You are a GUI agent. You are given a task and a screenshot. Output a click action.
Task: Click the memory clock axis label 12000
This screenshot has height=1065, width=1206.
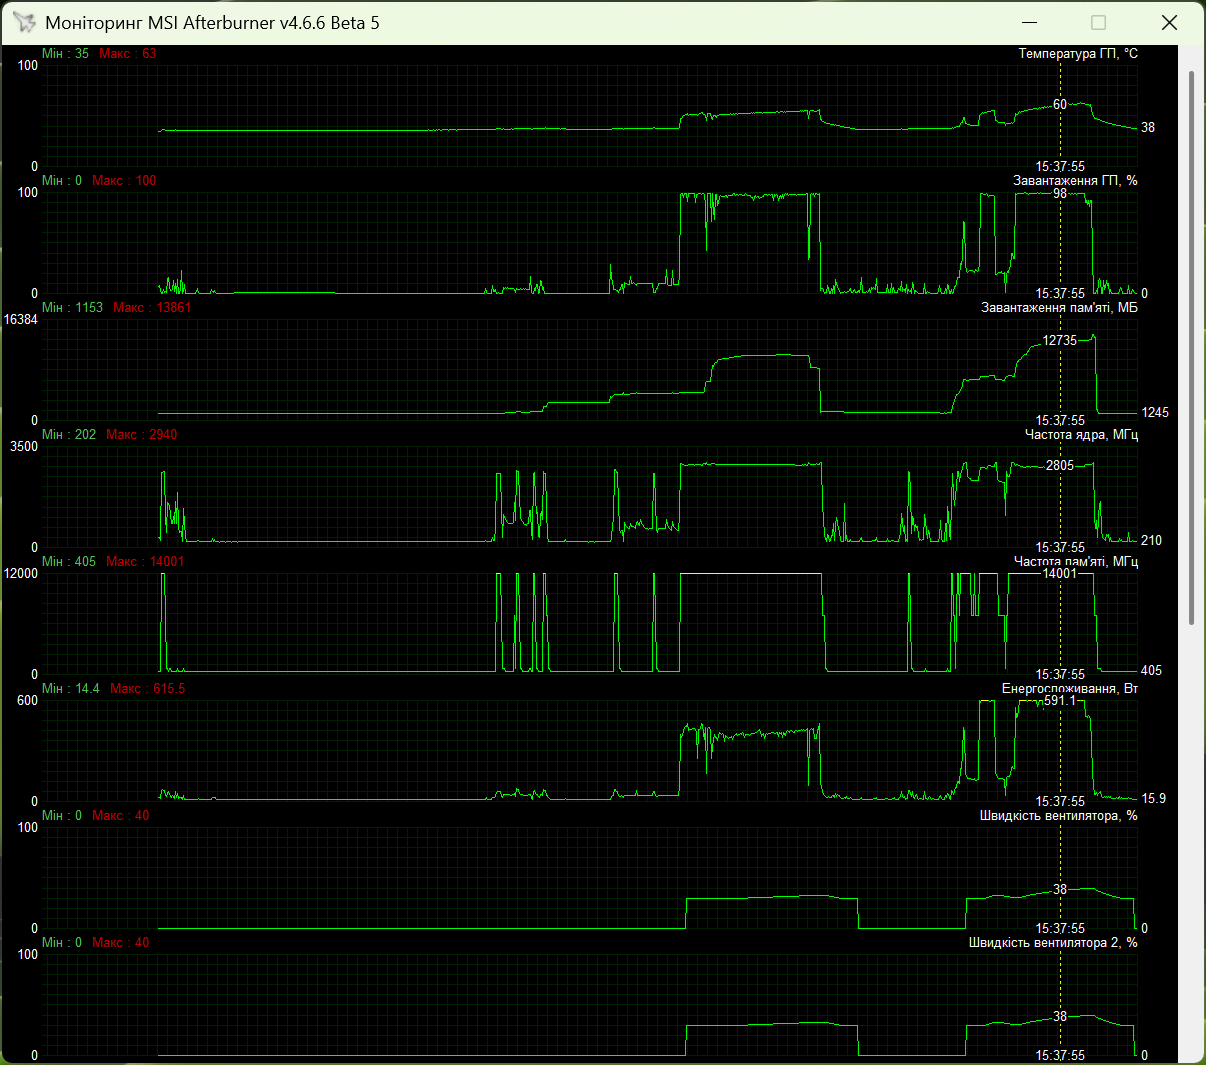pyautogui.click(x=21, y=574)
